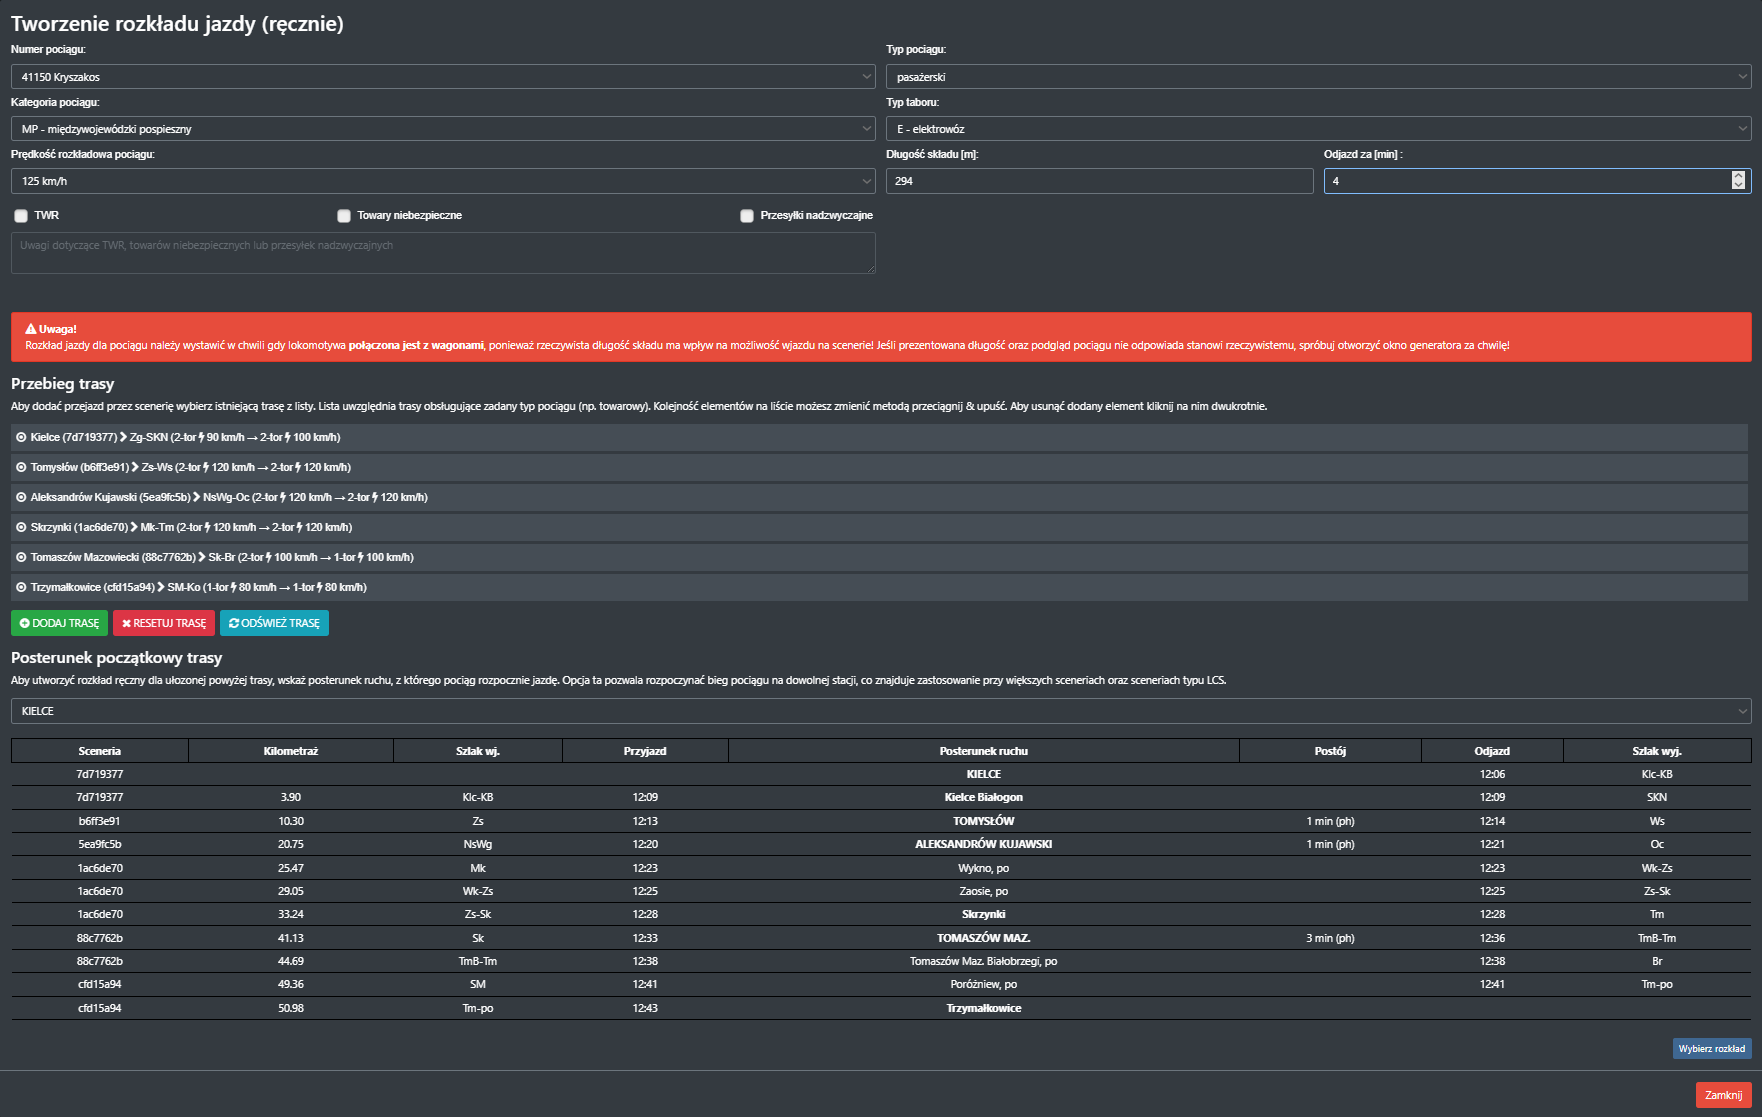Click the RESETUJ TRASĘ button

pyautogui.click(x=164, y=623)
